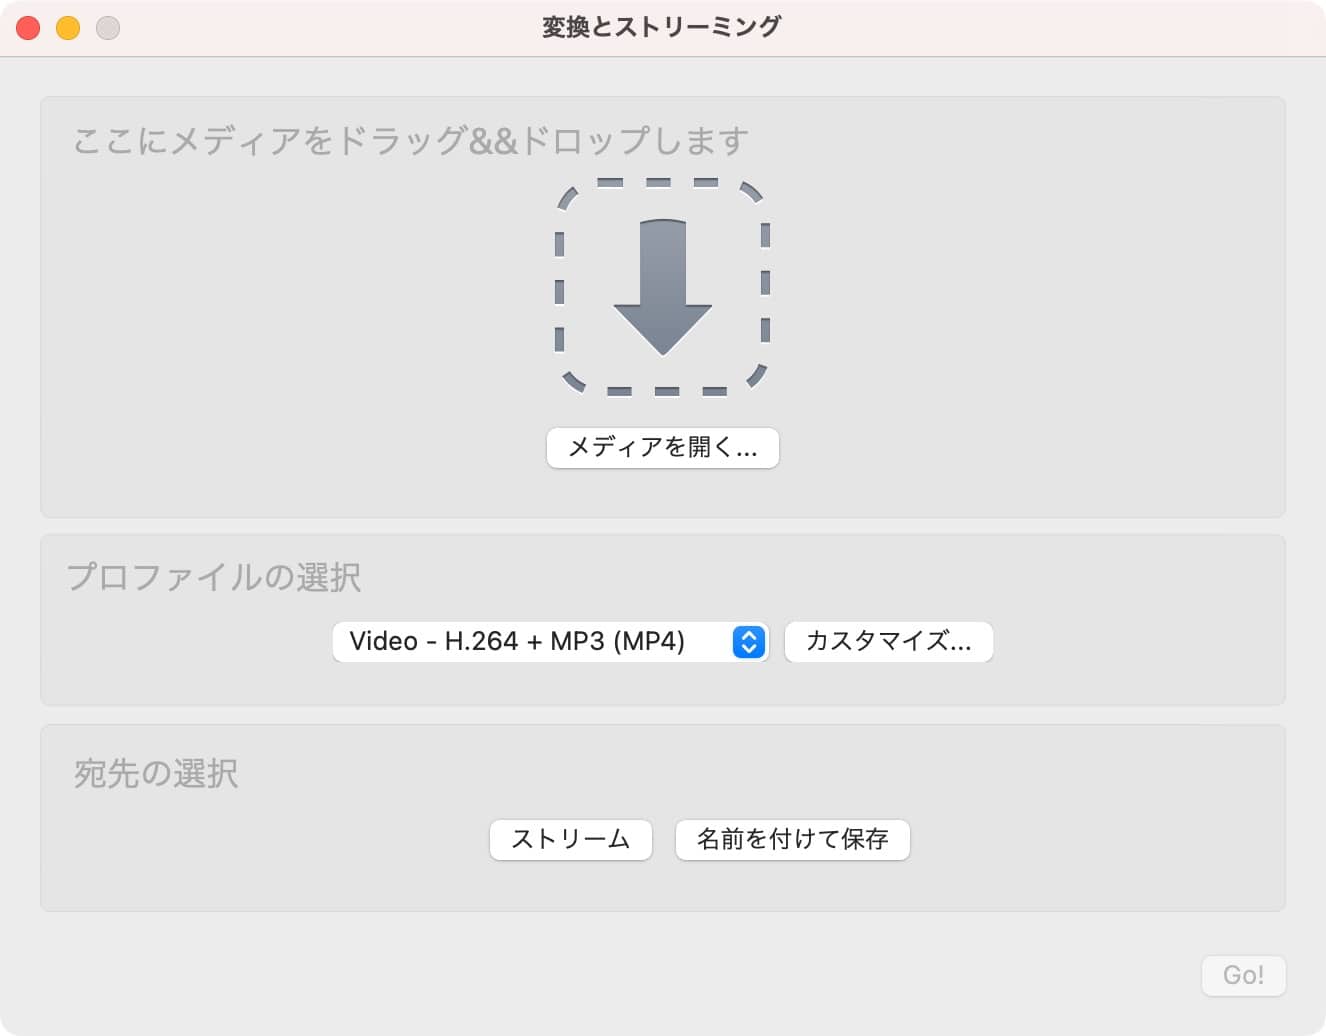Choose 名前を付けて保存 to save output
1326x1036 pixels.
(792, 840)
